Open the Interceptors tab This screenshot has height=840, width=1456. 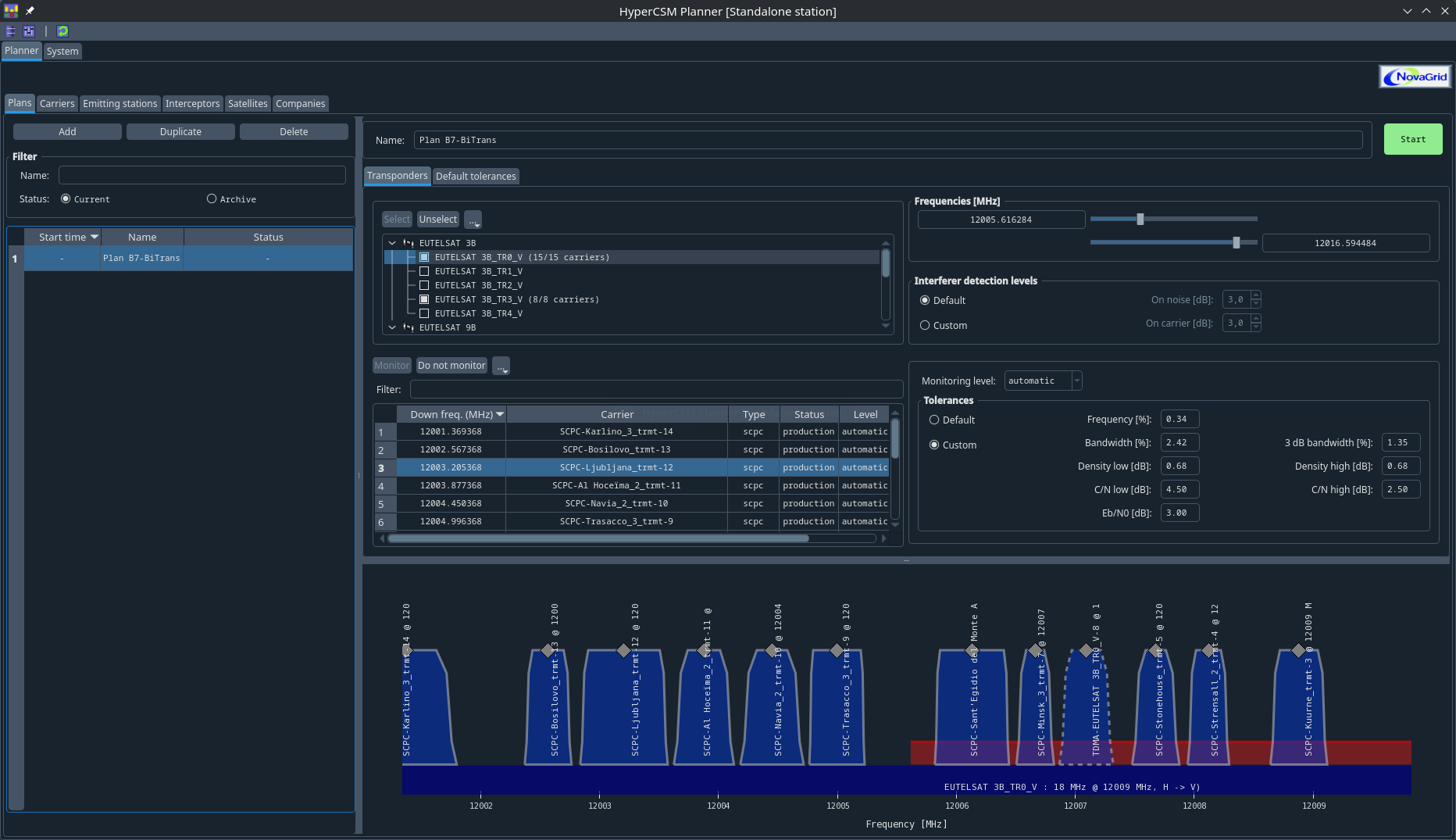(193, 103)
